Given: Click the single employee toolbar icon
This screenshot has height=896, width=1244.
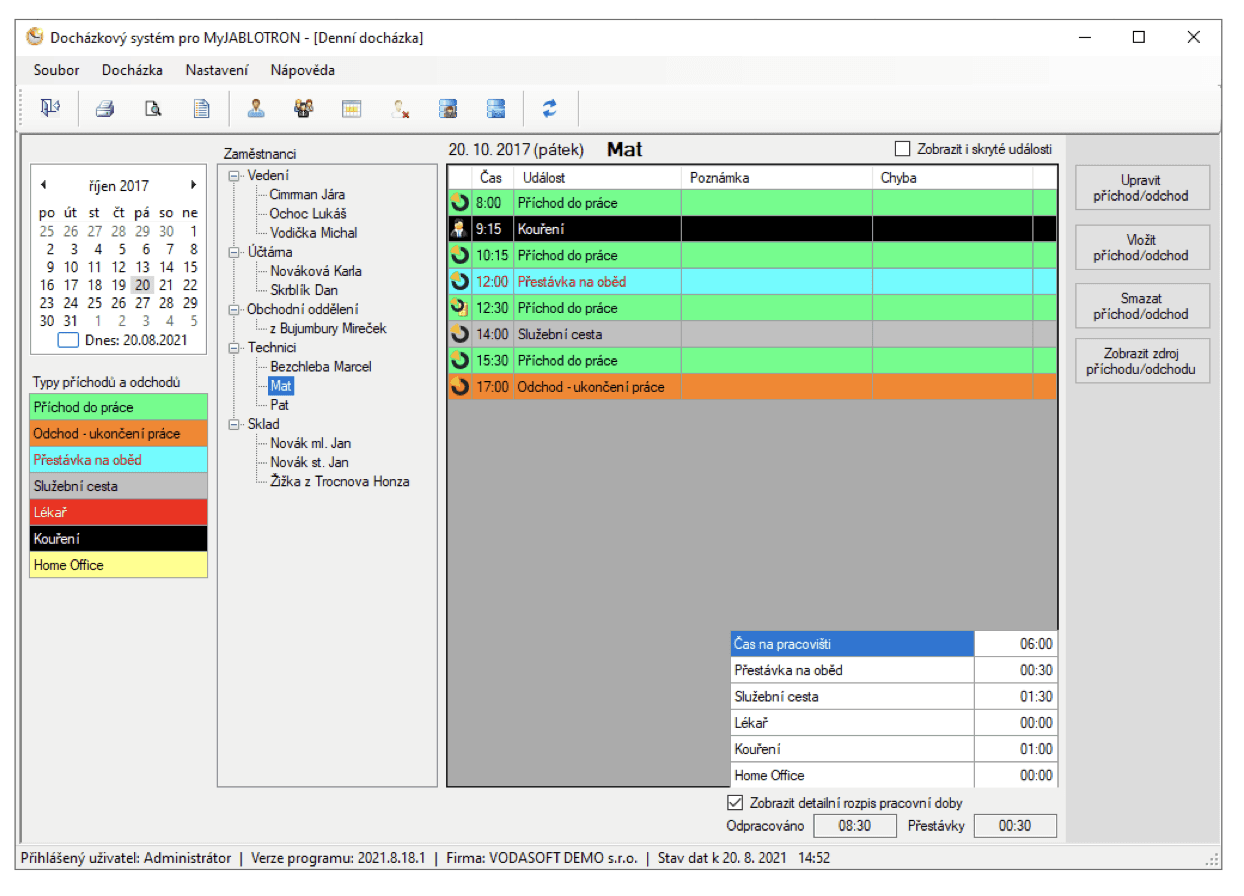Looking at the screenshot, I should click(256, 109).
